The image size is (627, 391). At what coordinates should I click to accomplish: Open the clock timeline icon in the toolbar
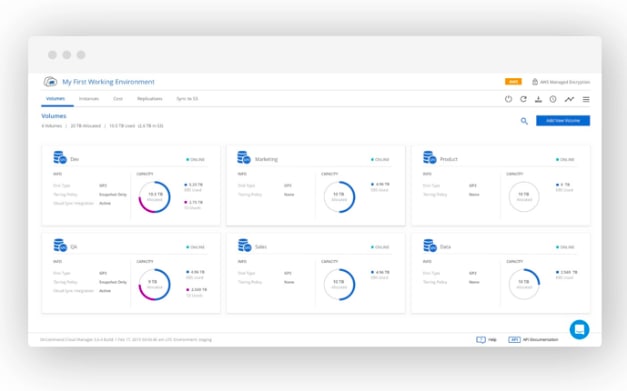tap(553, 99)
